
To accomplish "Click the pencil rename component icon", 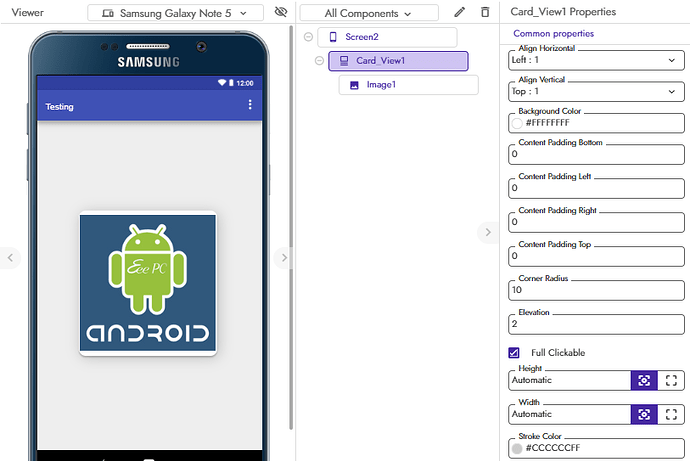I will point(459,12).
